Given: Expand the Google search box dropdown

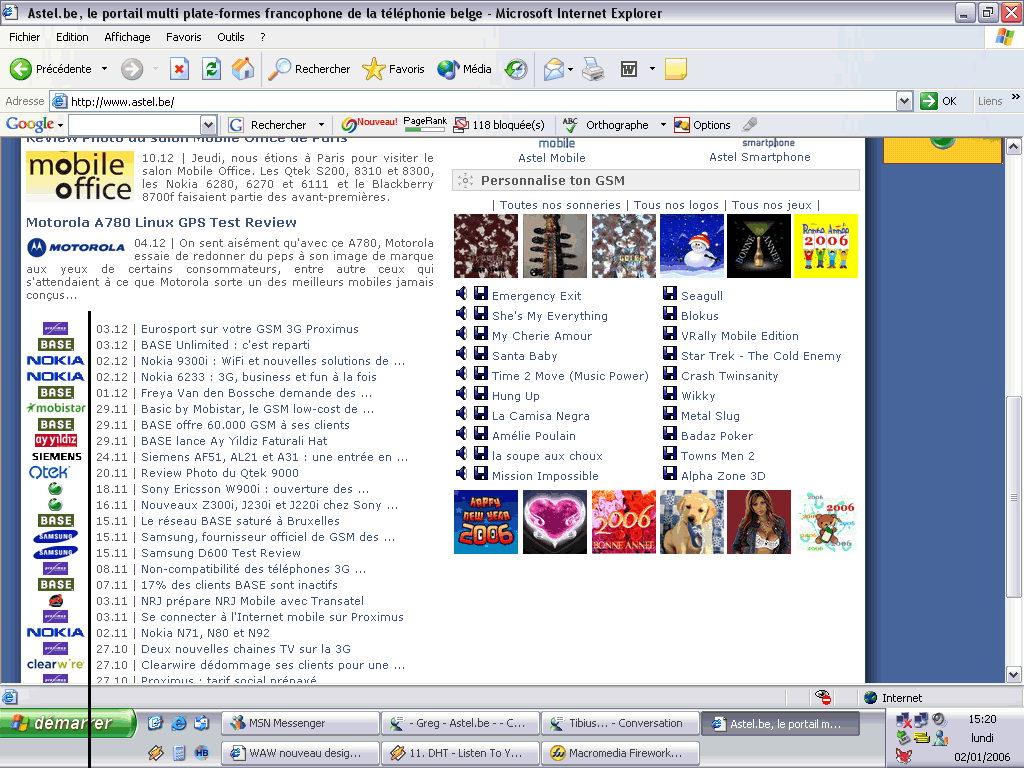Looking at the screenshot, I should pos(208,125).
